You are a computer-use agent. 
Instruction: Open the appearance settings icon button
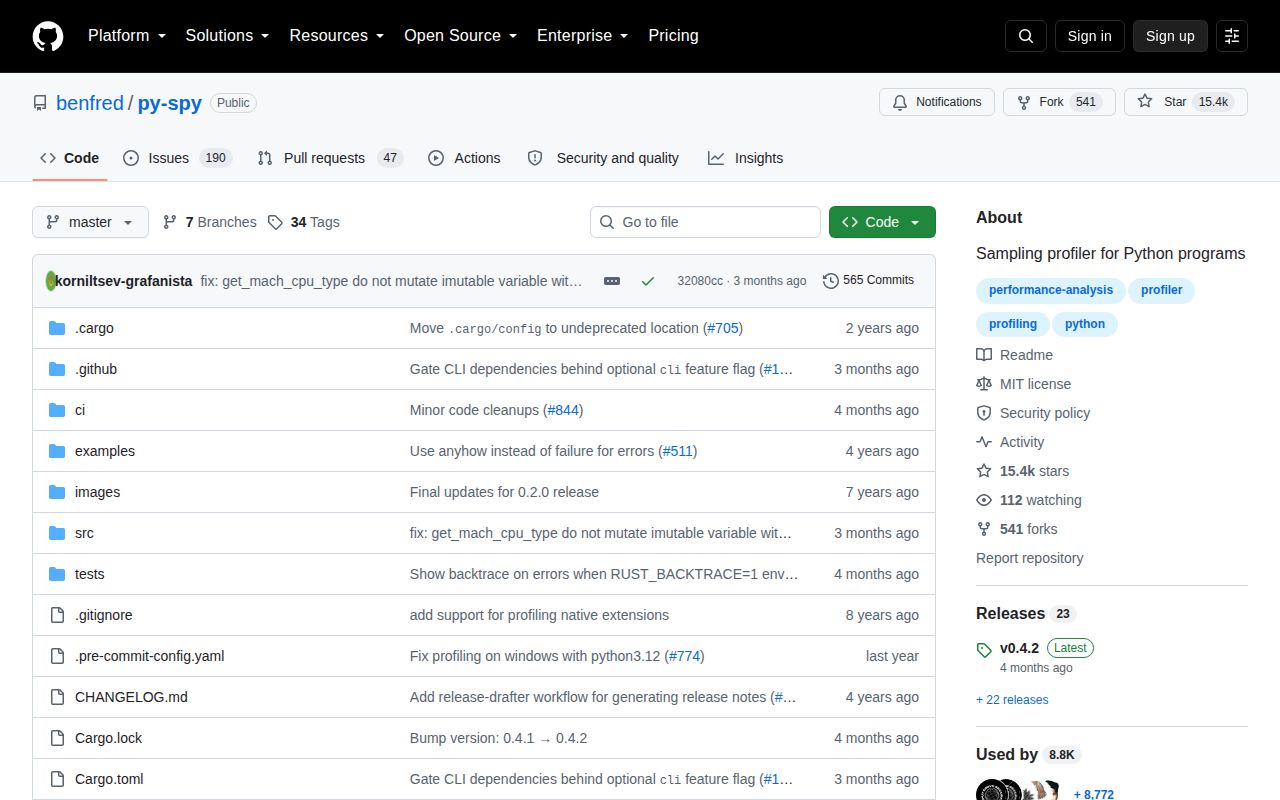(x=1232, y=36)
